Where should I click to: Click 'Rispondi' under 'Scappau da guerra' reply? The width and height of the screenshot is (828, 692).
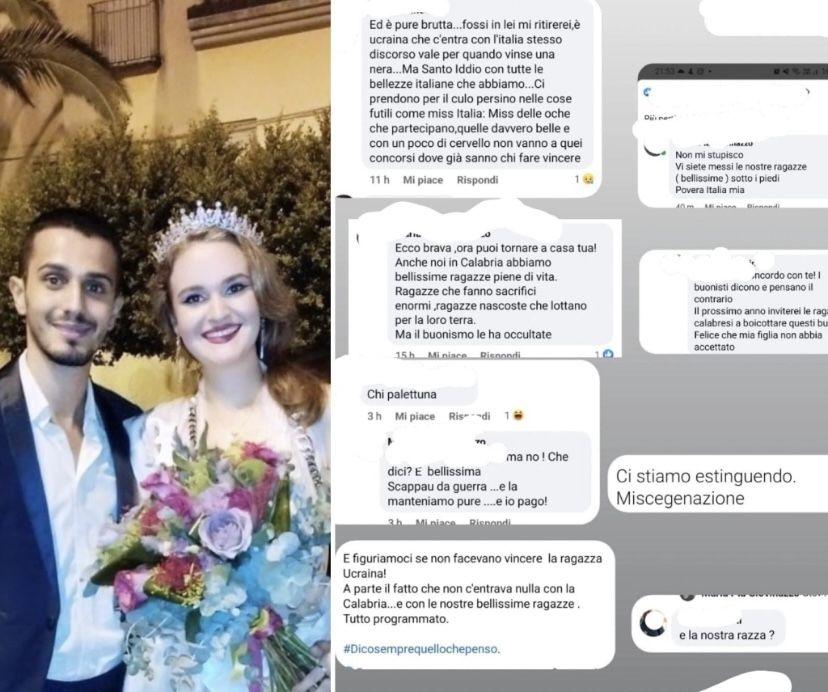[x=490, y=522]
